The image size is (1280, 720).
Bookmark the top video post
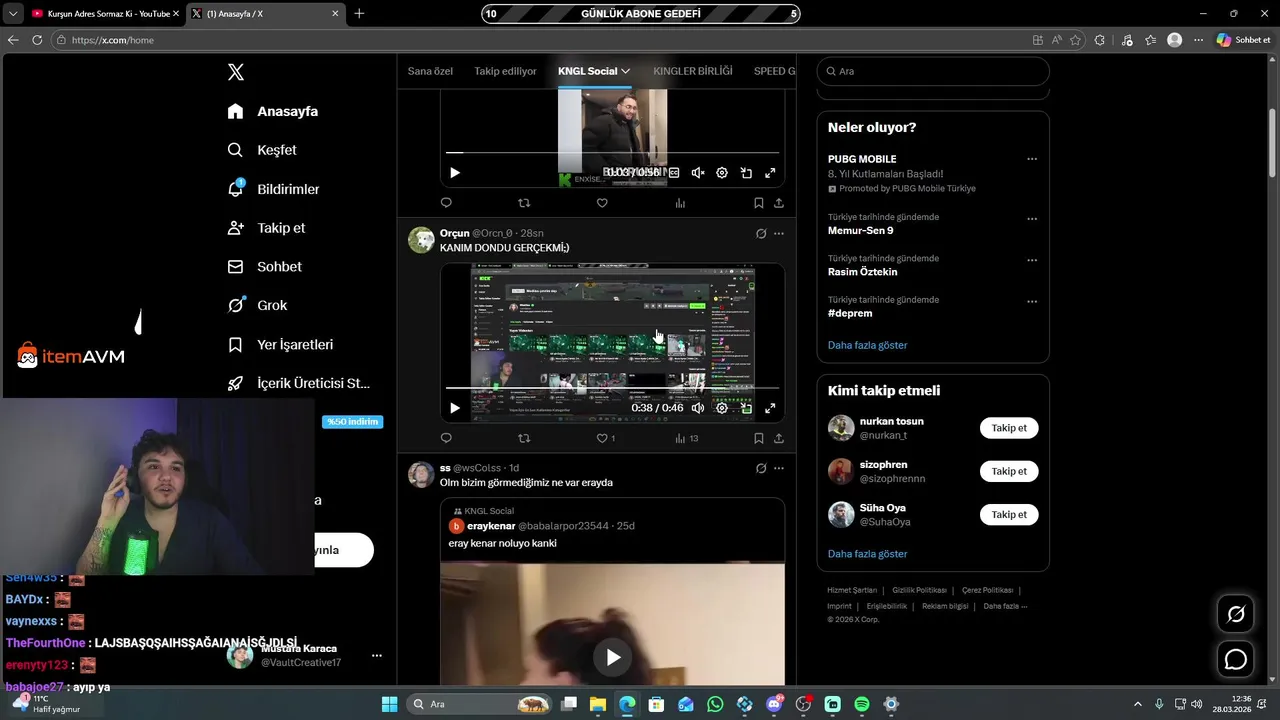tap(759, 203)
